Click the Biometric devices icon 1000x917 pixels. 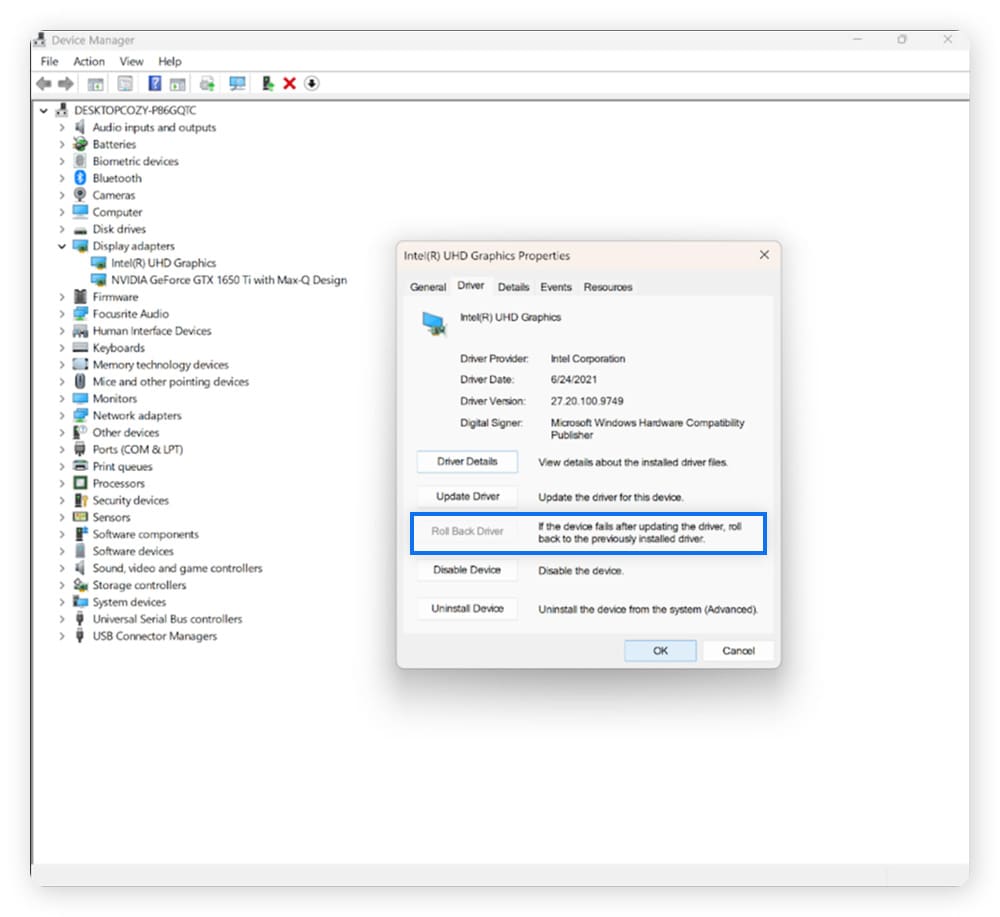[80, 161]
